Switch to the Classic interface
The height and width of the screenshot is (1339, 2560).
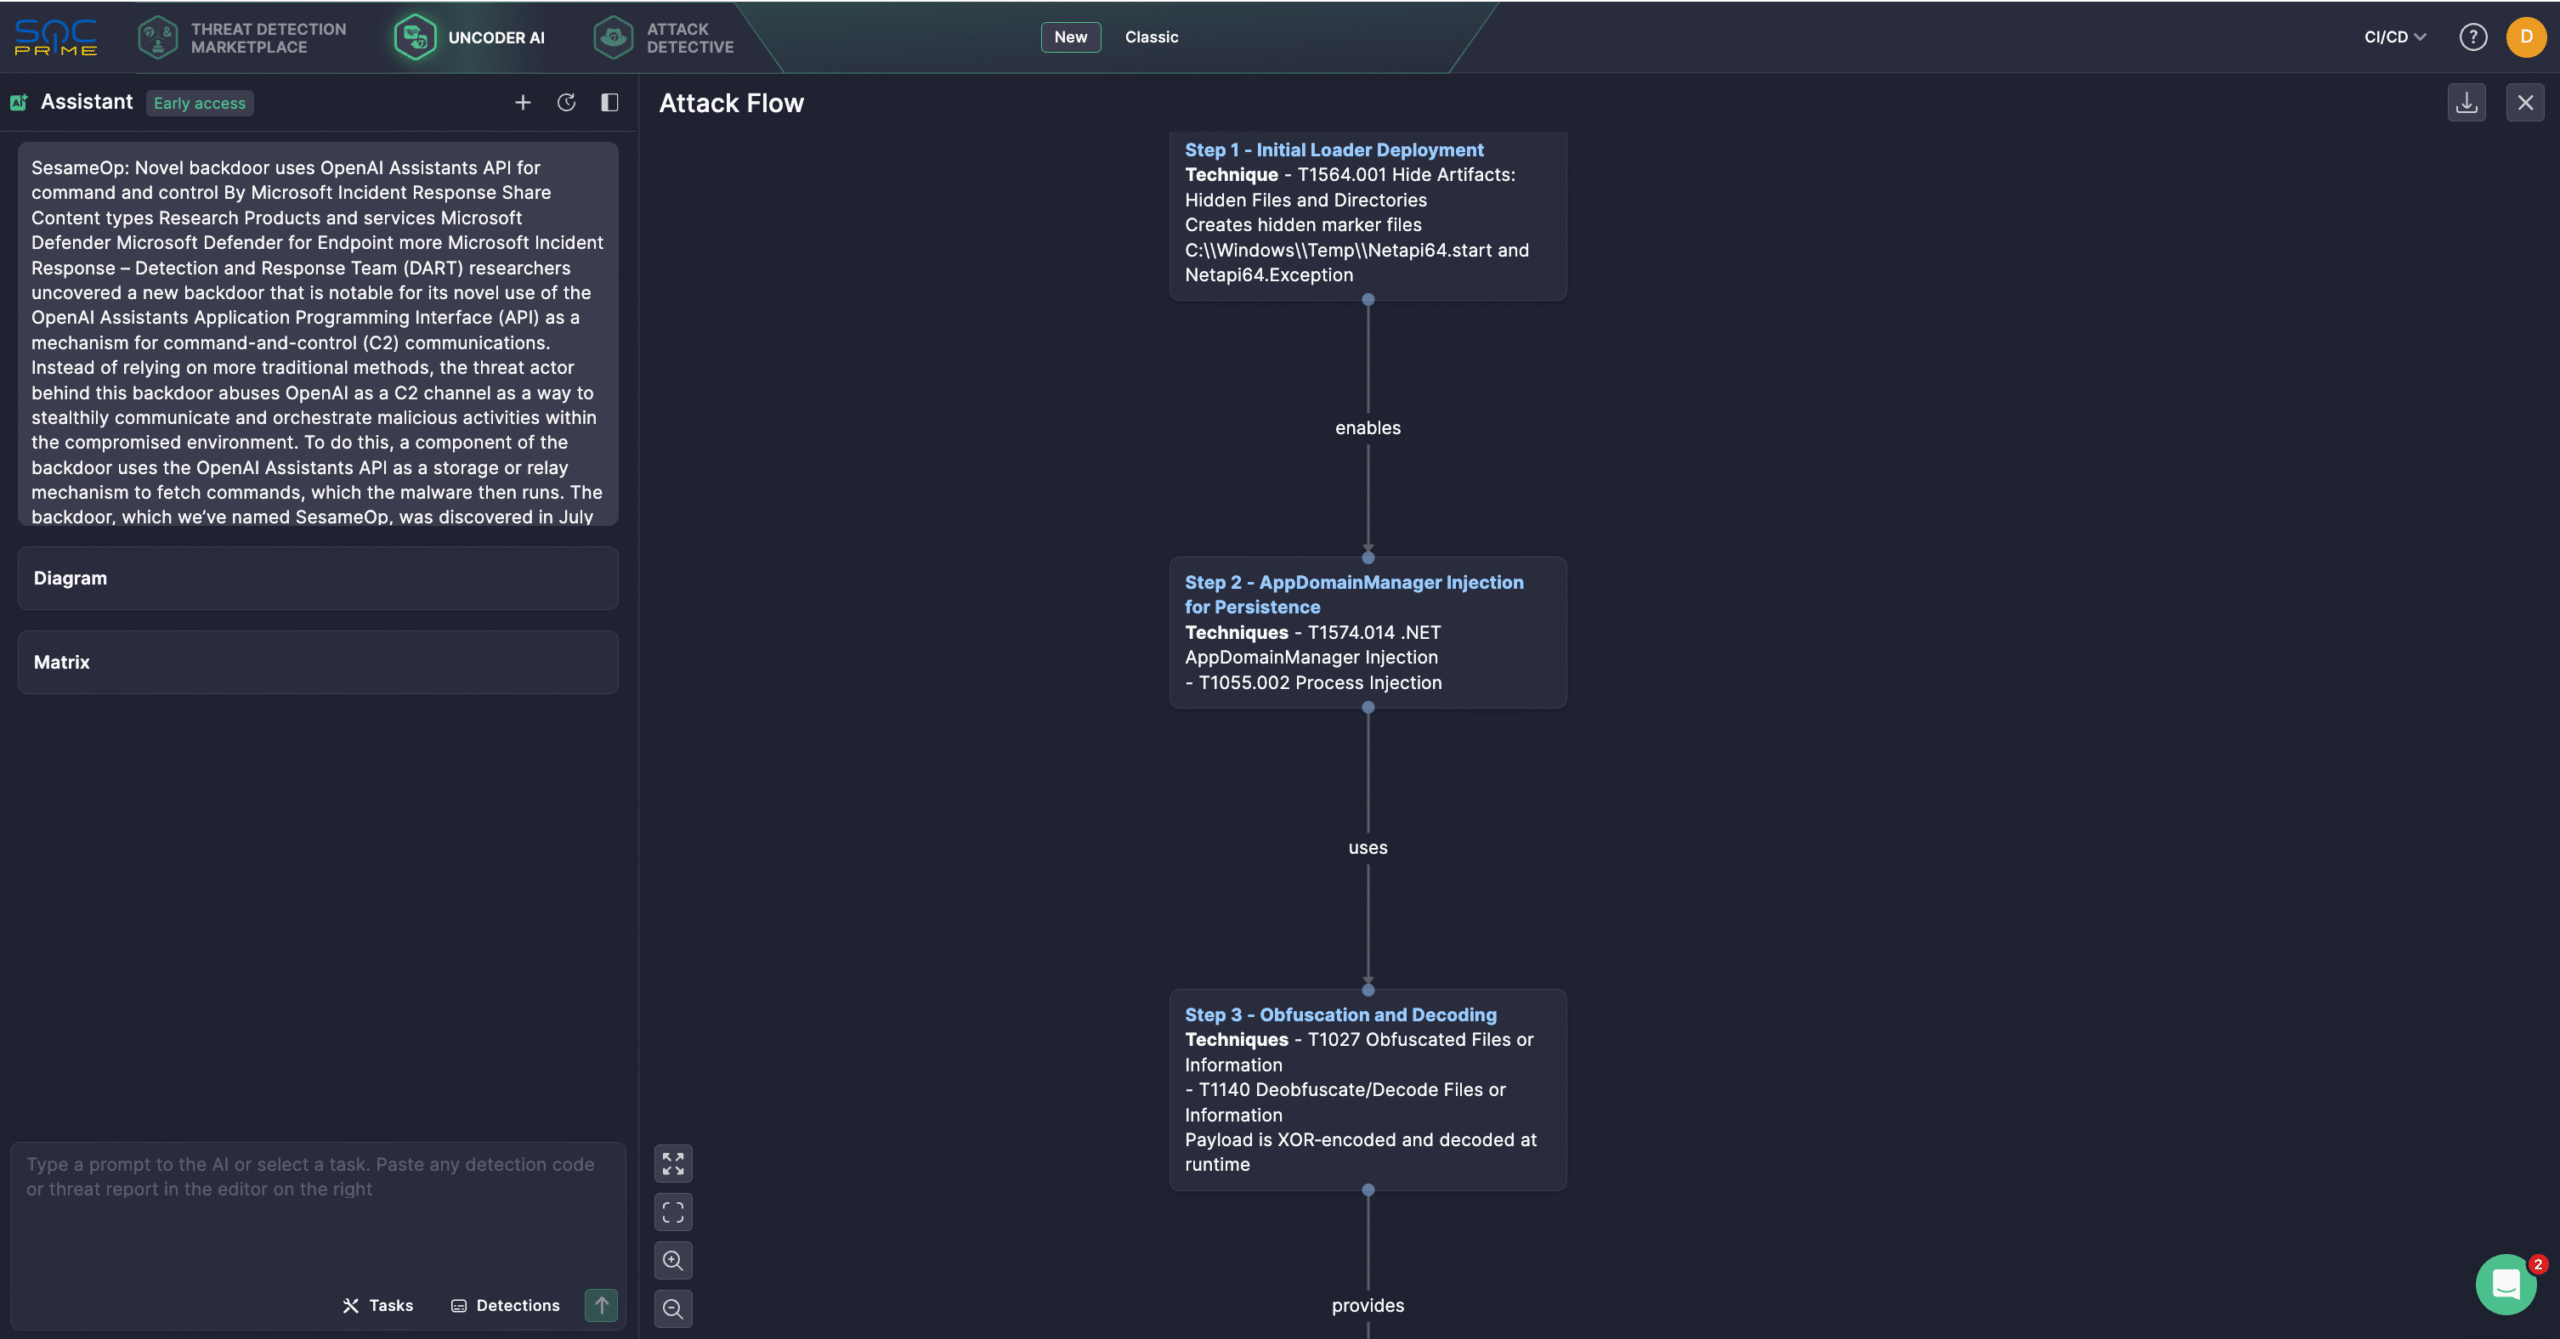coord(1151,37)
